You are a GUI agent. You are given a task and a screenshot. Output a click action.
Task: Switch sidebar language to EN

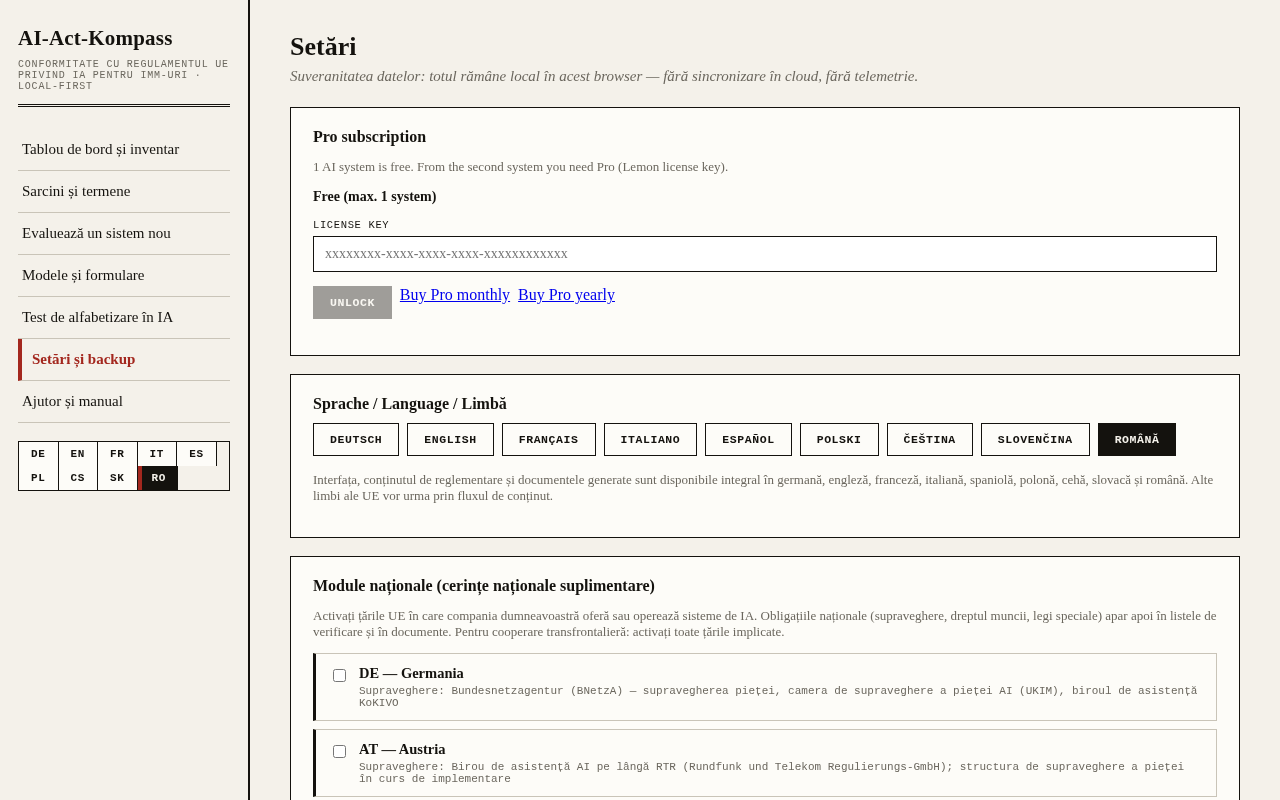(x=78, y=454)
